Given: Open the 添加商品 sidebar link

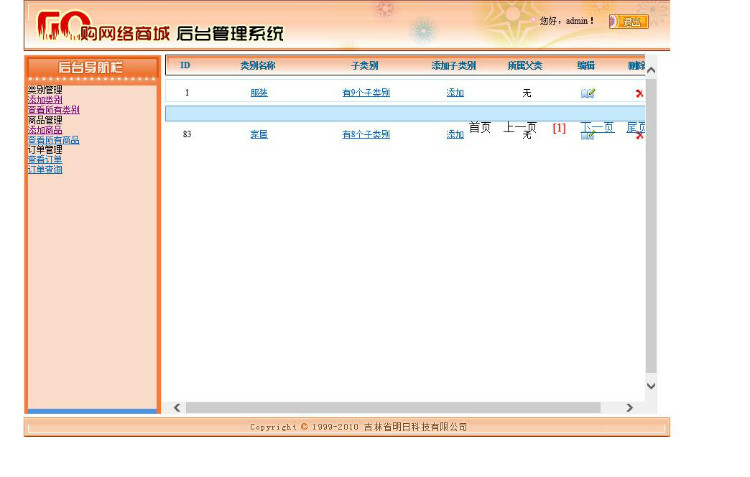Looking at the screenshot, I should point(45,130).
